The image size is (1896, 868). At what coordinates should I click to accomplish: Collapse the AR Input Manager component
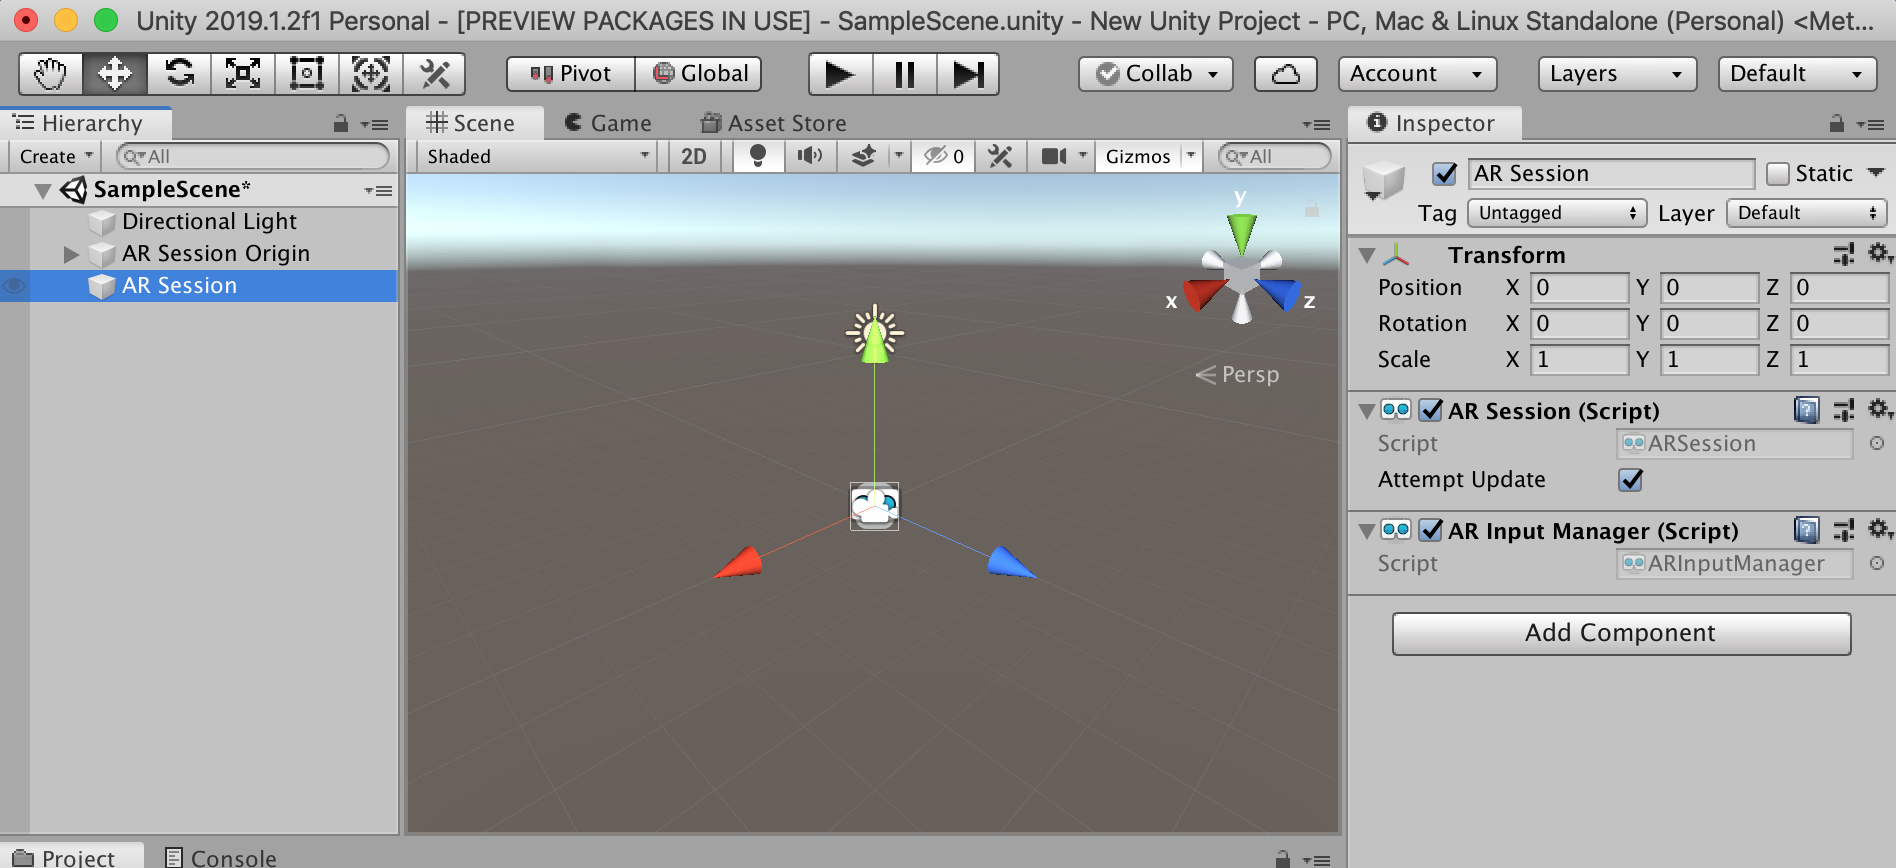tap(1367, 531)
